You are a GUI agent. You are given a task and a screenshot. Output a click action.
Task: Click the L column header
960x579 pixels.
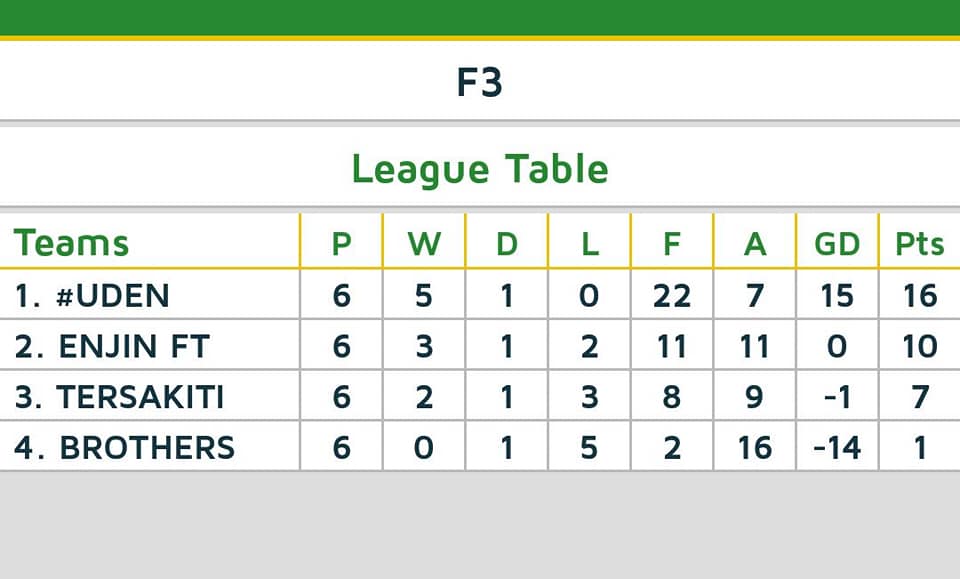click(590, 244)
